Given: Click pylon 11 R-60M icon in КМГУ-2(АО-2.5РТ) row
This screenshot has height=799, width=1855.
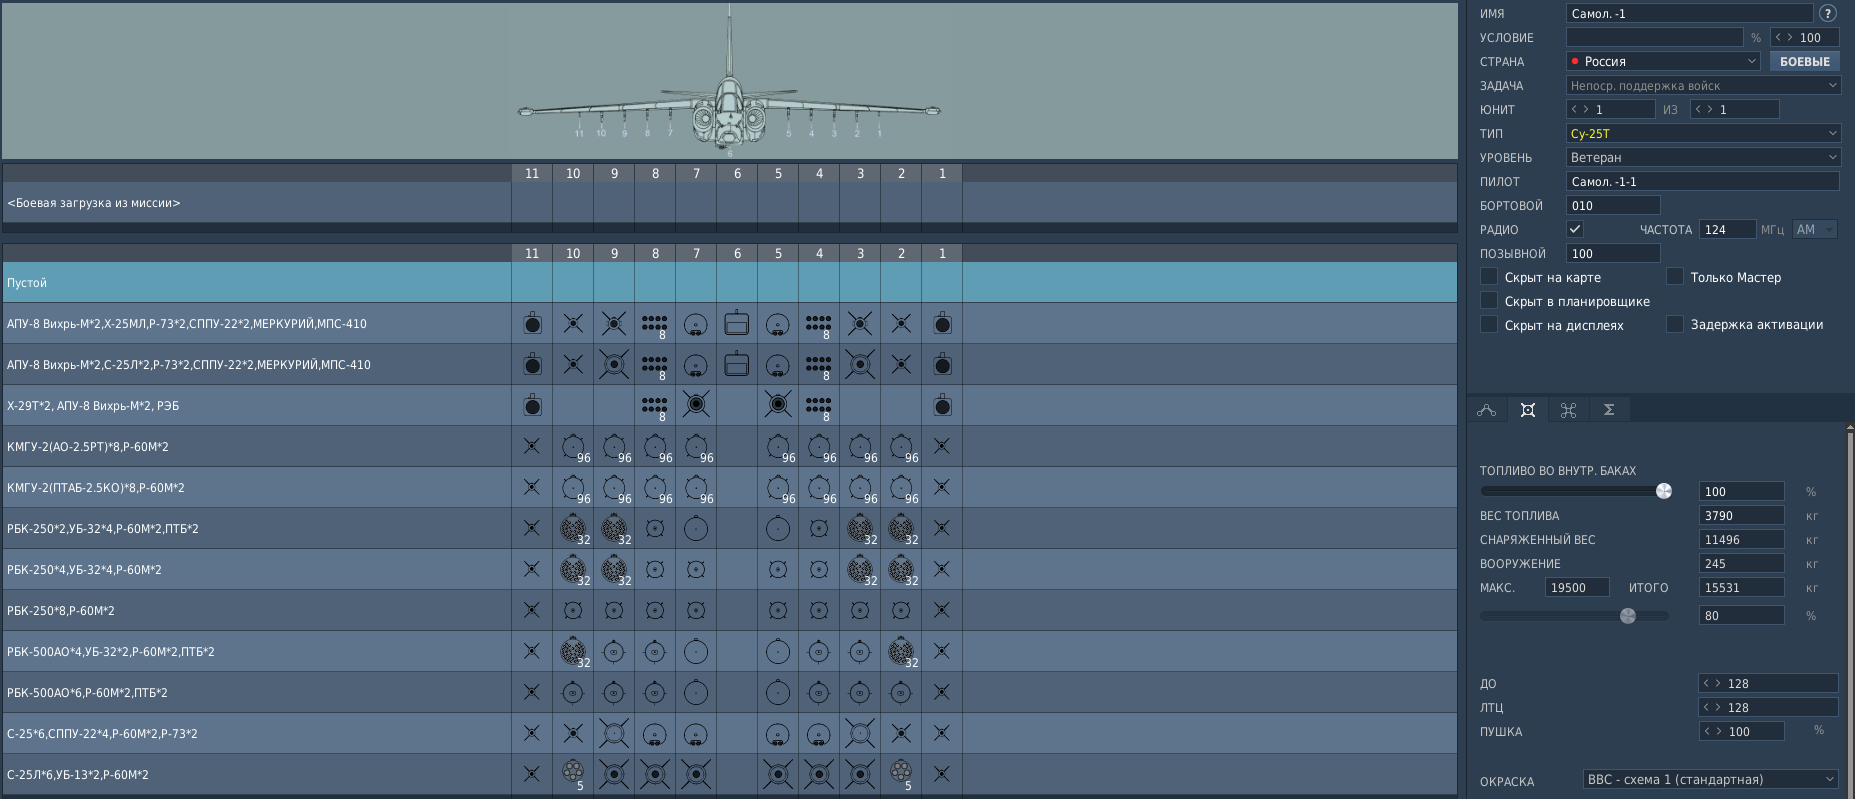Looking at the screenshot, I should tap(532, 446).
